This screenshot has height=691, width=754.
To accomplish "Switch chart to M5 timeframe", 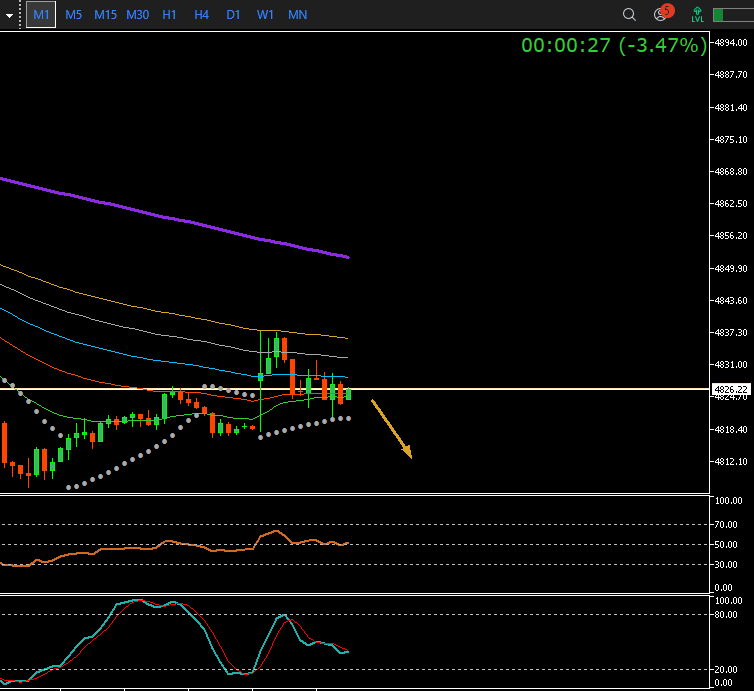I will coord(74,15).
